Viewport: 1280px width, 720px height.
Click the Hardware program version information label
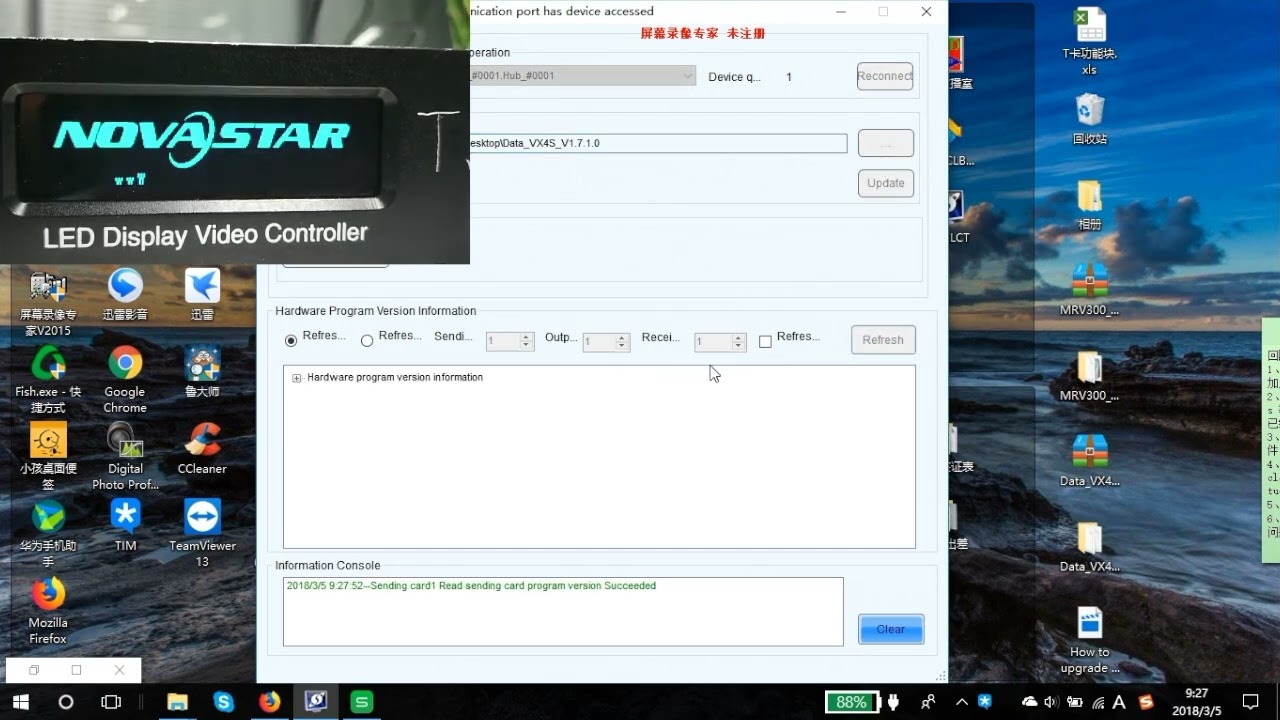point(395,378)
